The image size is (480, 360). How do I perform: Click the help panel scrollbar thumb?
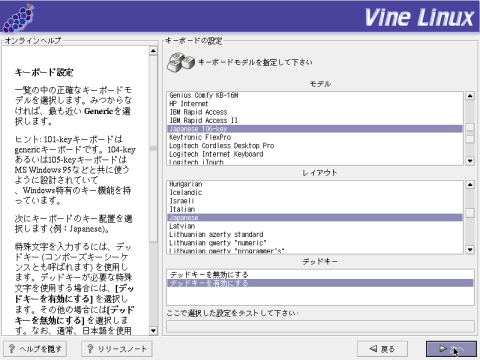click(153, 149)
